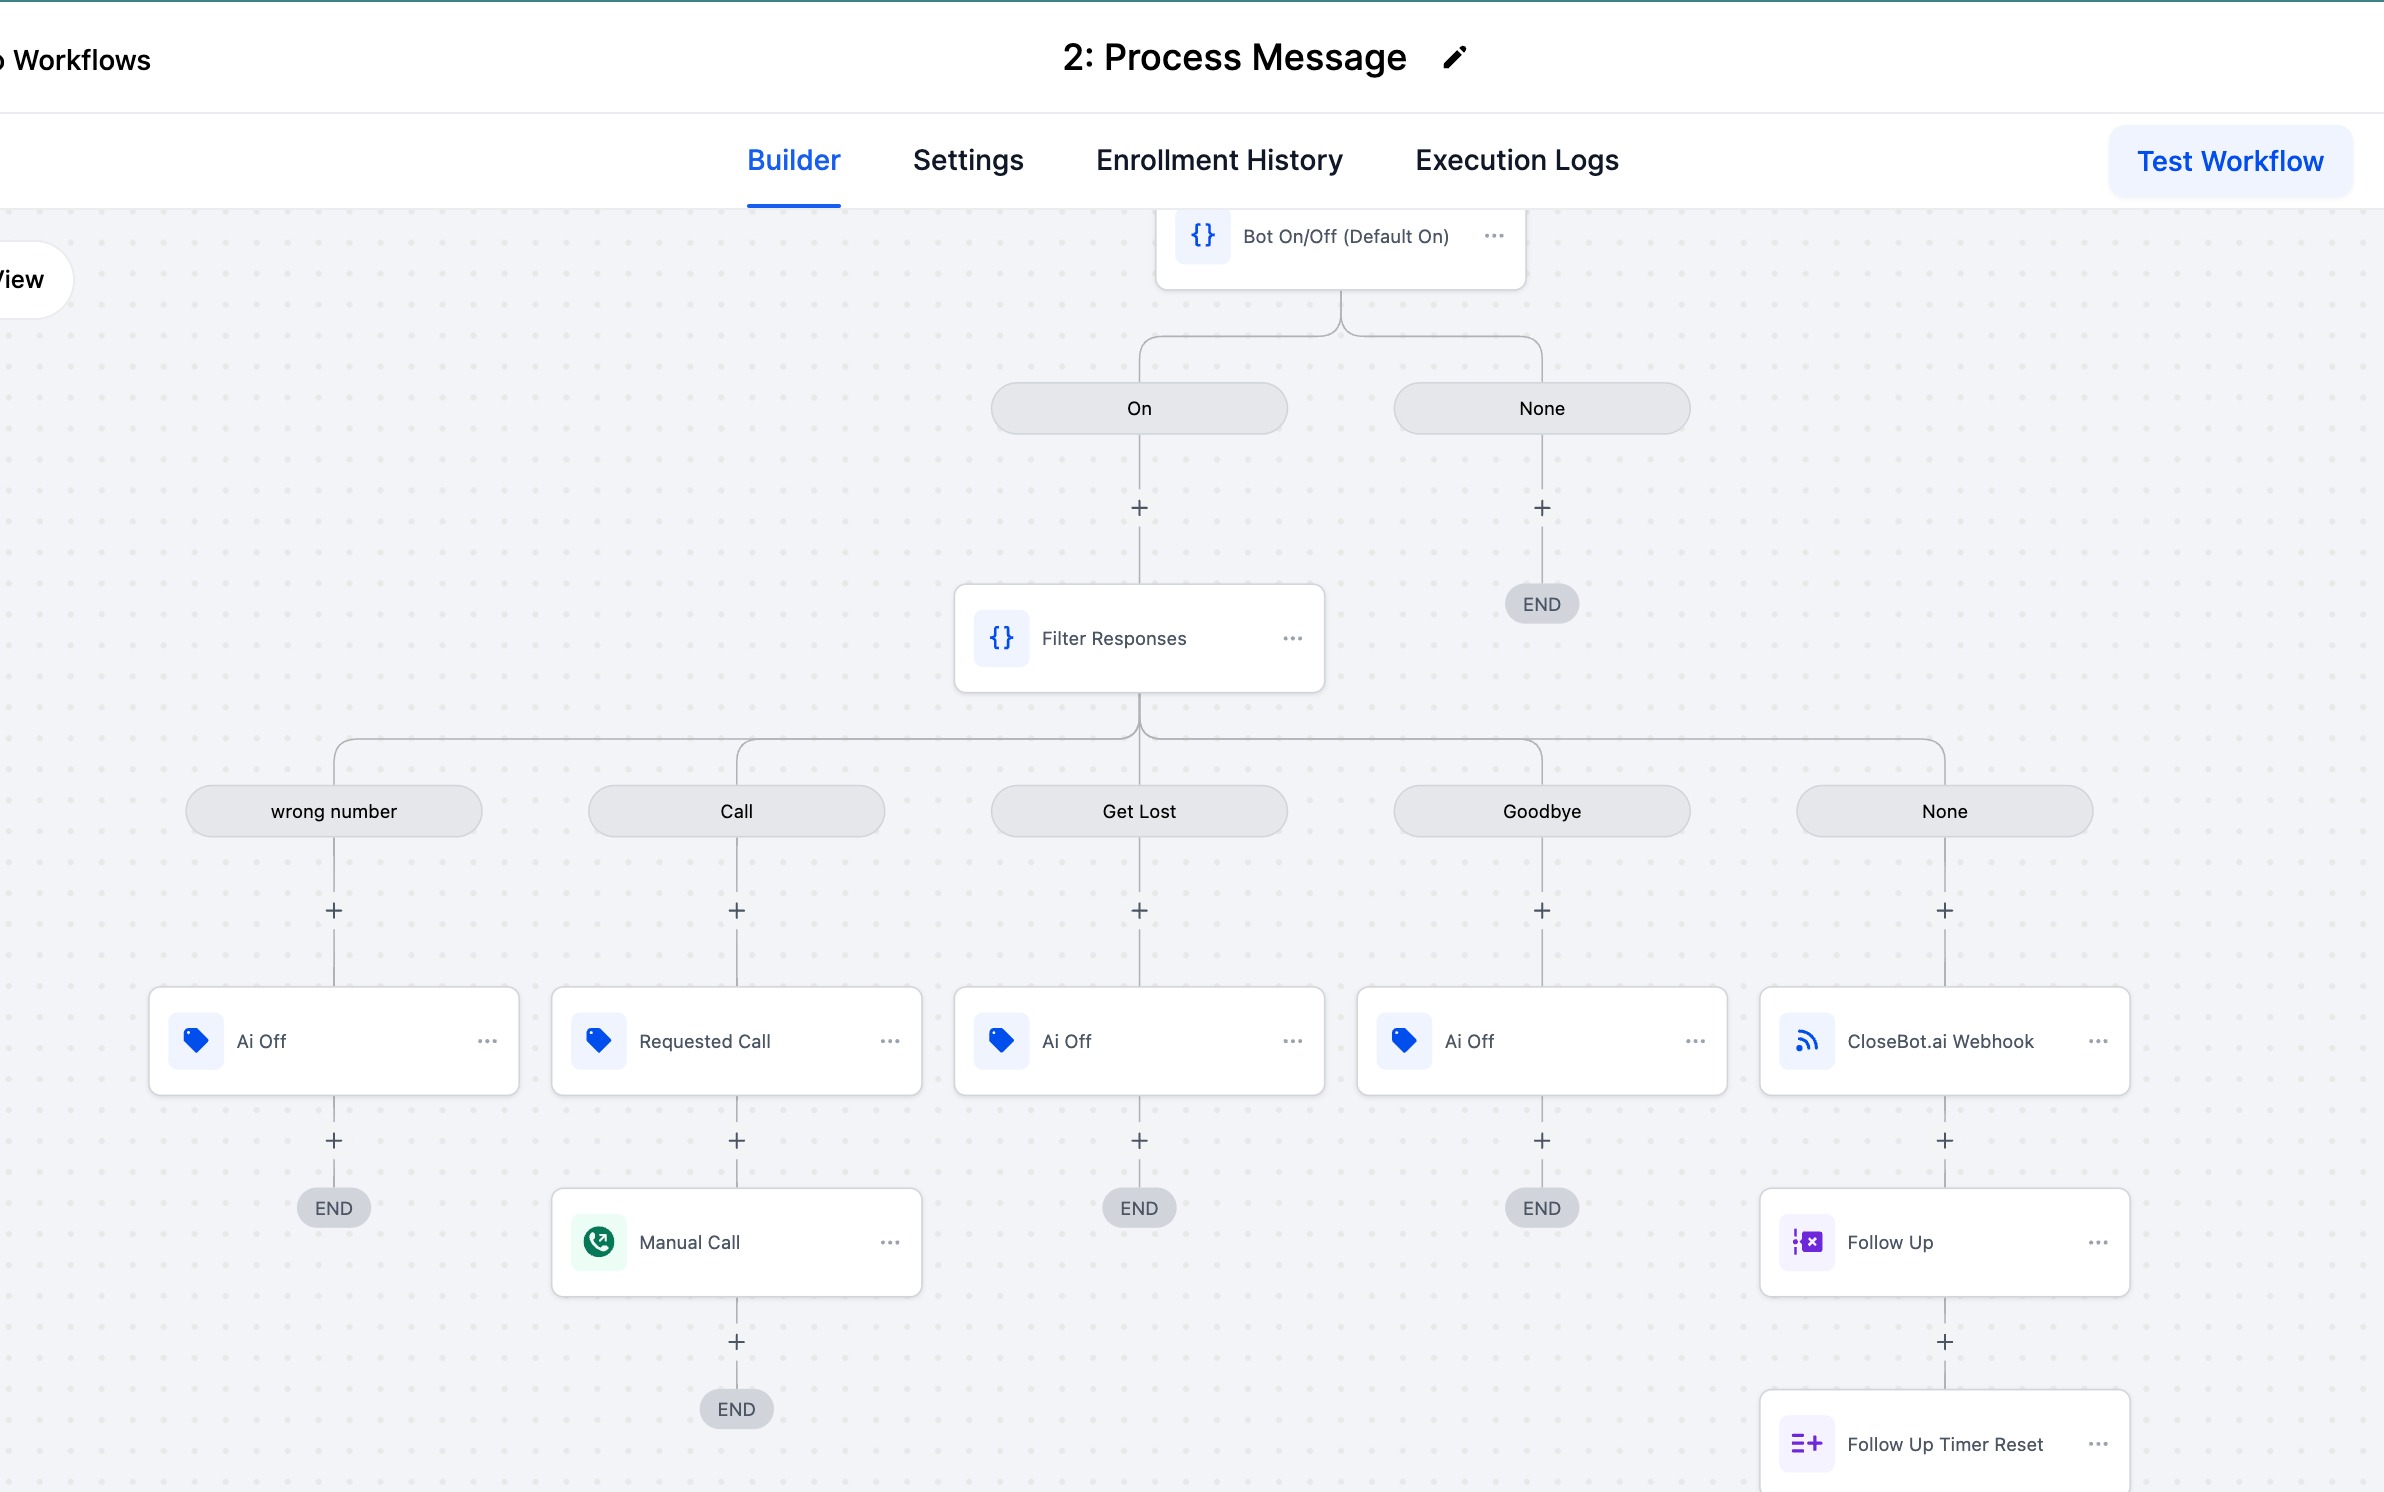2384x1492 pixels.
Task: Open the three-dot menu on Filter Responses
Action: tap(1292, 638)
